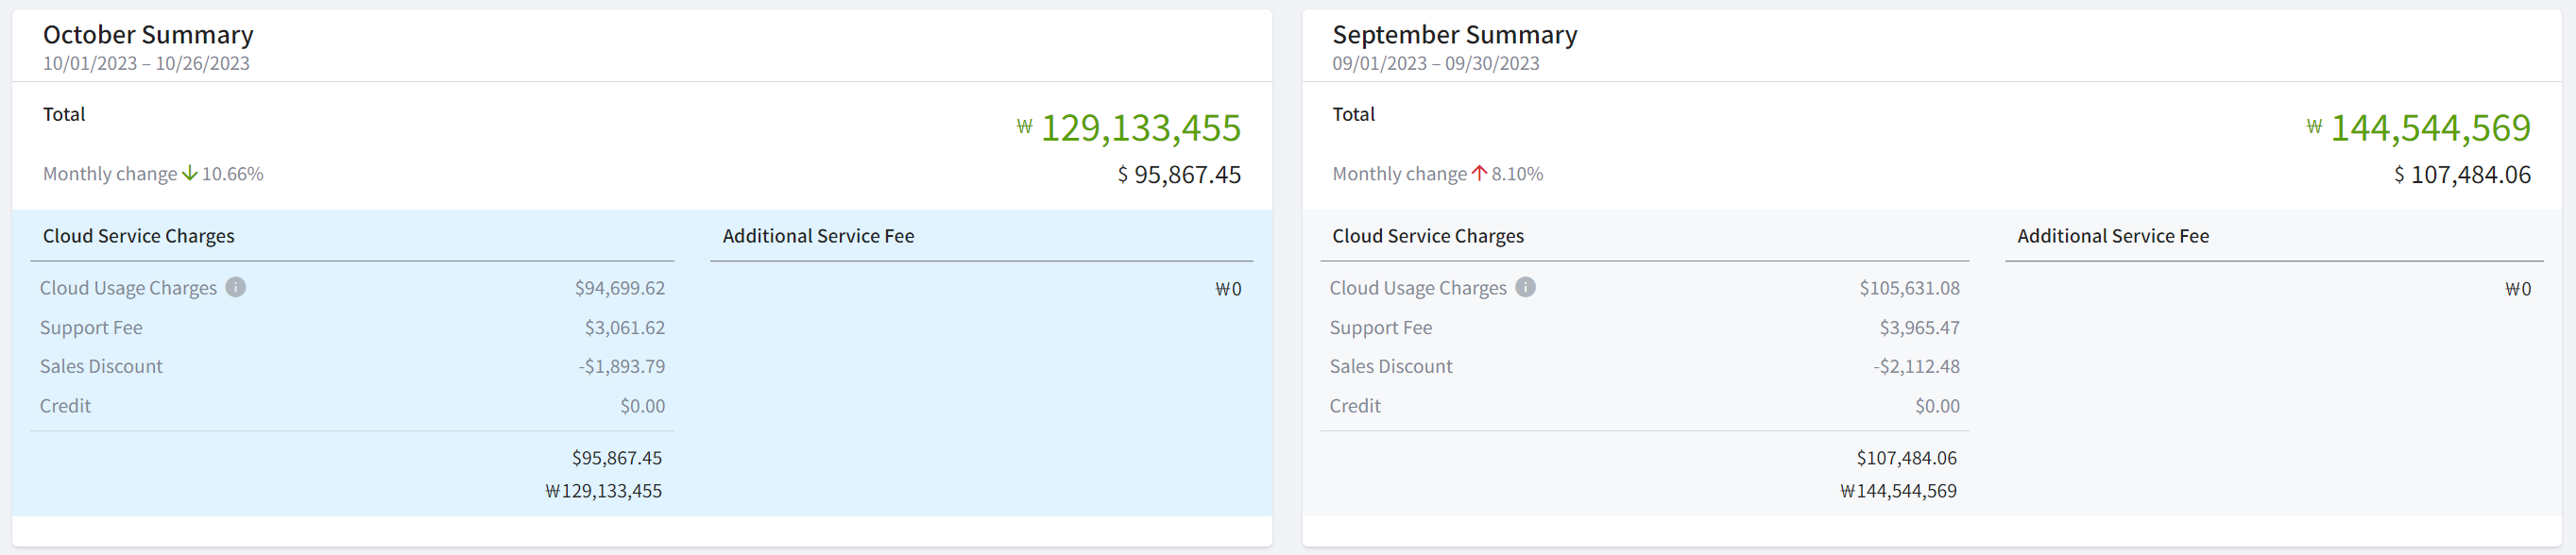
Task: Click the Additional Service Fee header in September
Action: (2112, 236)
